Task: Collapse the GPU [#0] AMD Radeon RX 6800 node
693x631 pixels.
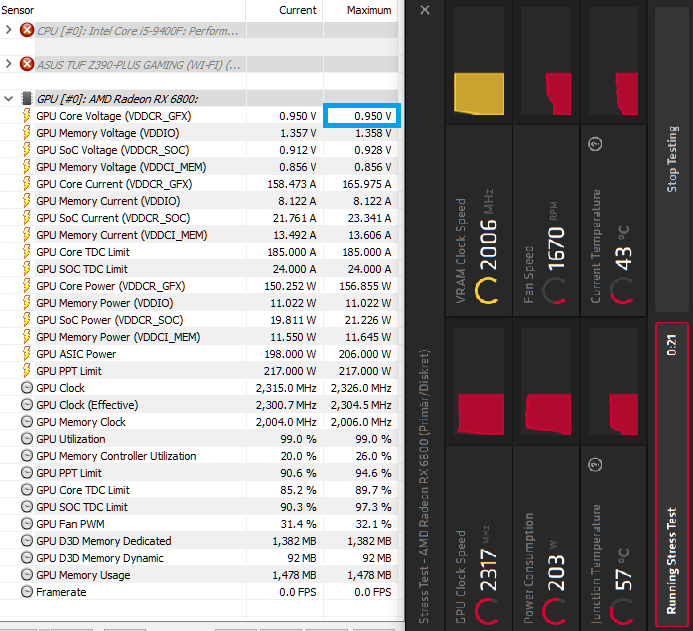Action: (8, 99)
